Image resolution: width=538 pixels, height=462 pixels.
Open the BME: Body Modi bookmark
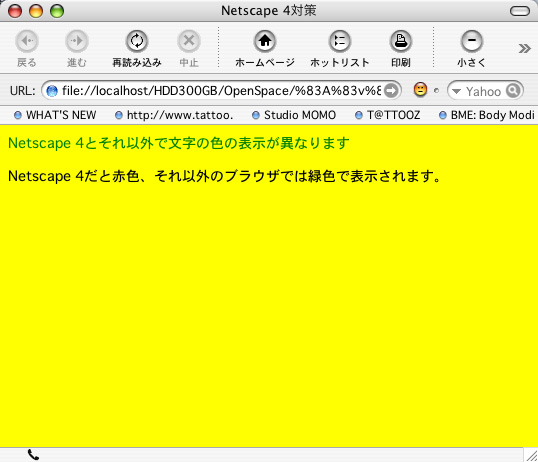pyautogui.click(x=487, y=115)
